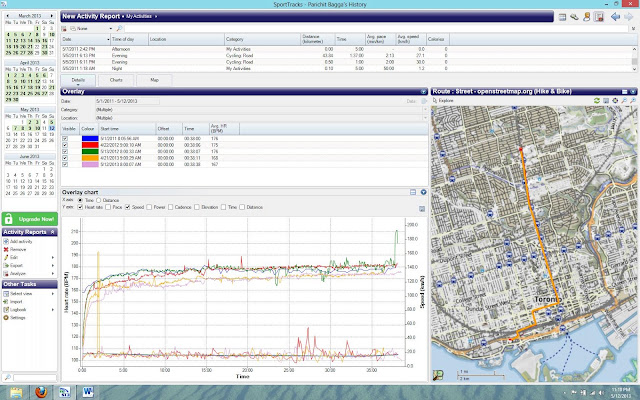Click the green colour swatch for 5/13/2012
This screenshot has width=640, height=400.
(x=90, y=151)
